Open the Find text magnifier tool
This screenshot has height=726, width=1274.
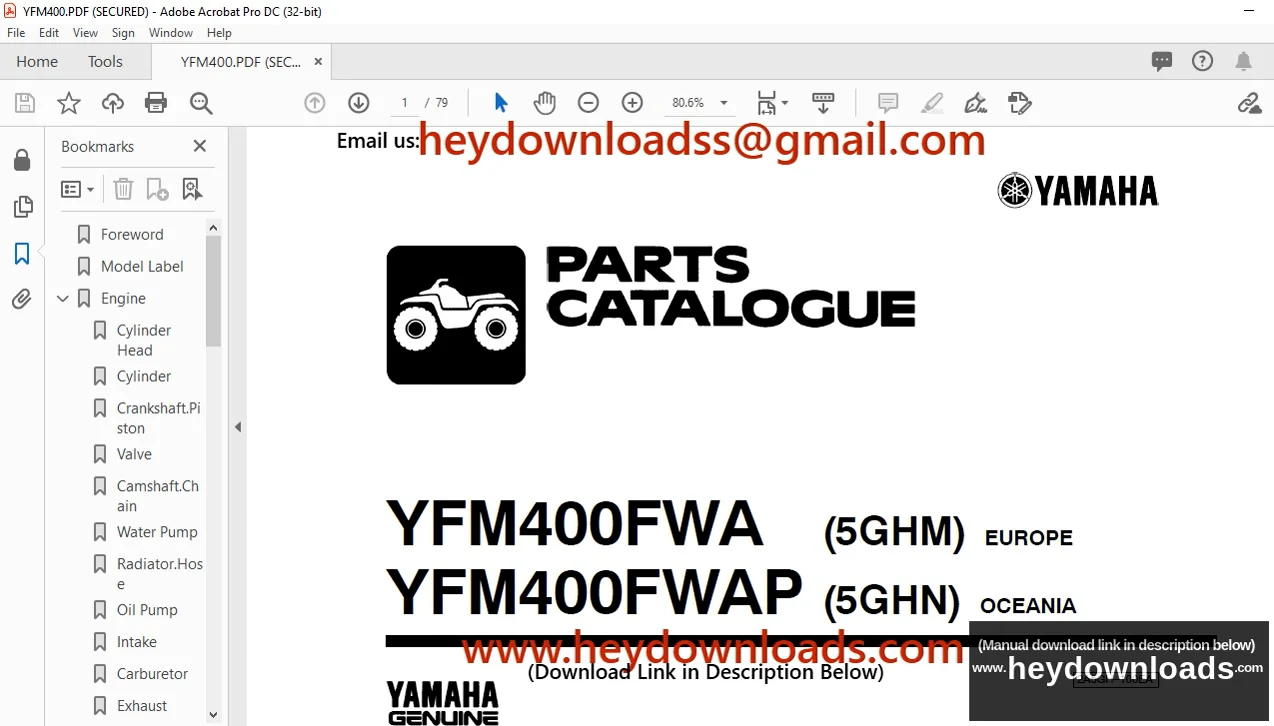pyautogui.click(x=201, y=103)
